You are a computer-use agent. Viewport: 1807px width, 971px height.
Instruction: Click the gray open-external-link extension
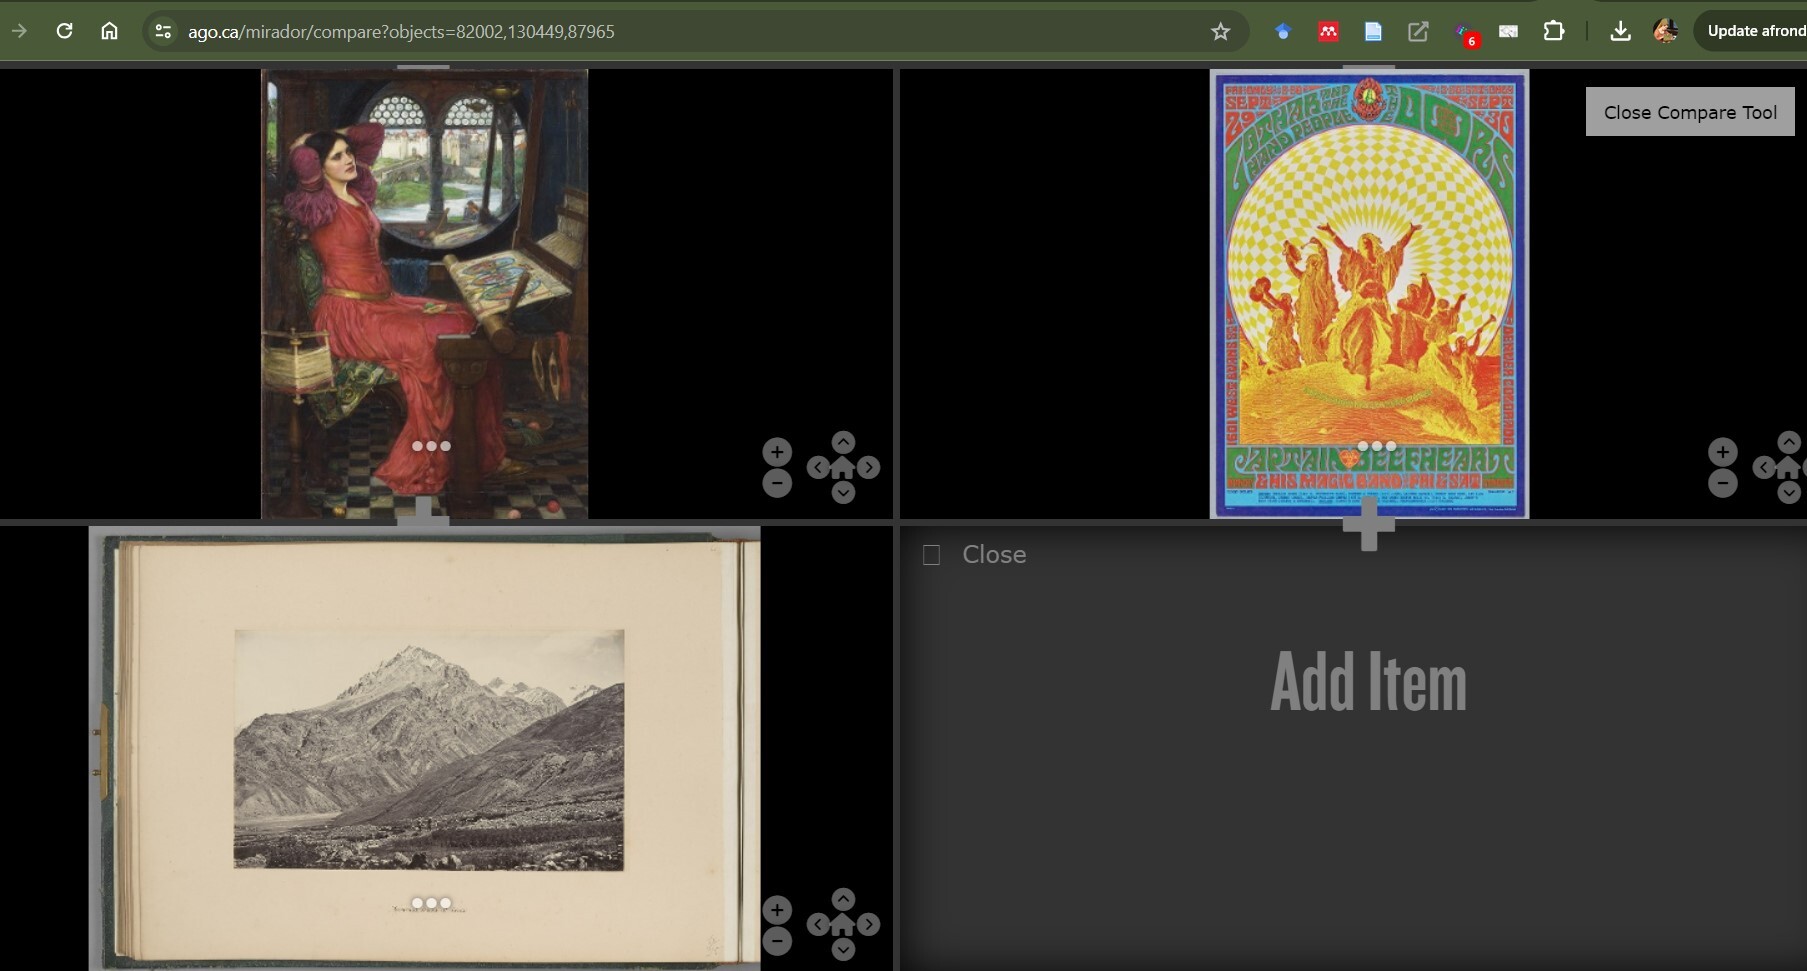(1418, 31)
